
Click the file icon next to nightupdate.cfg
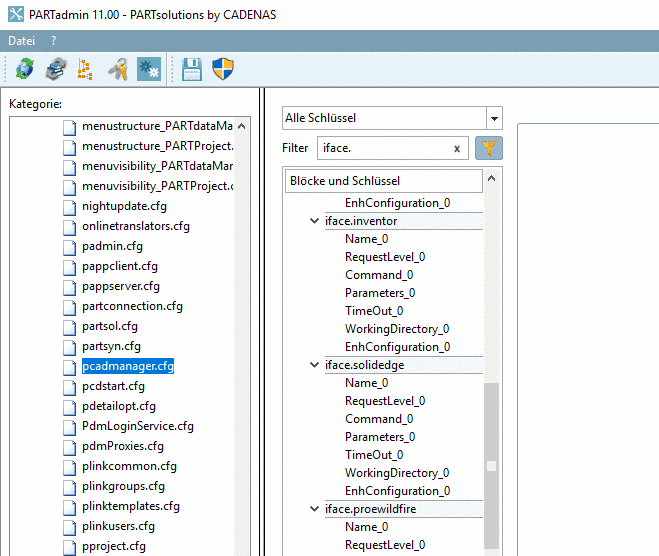tap(69, 207)
